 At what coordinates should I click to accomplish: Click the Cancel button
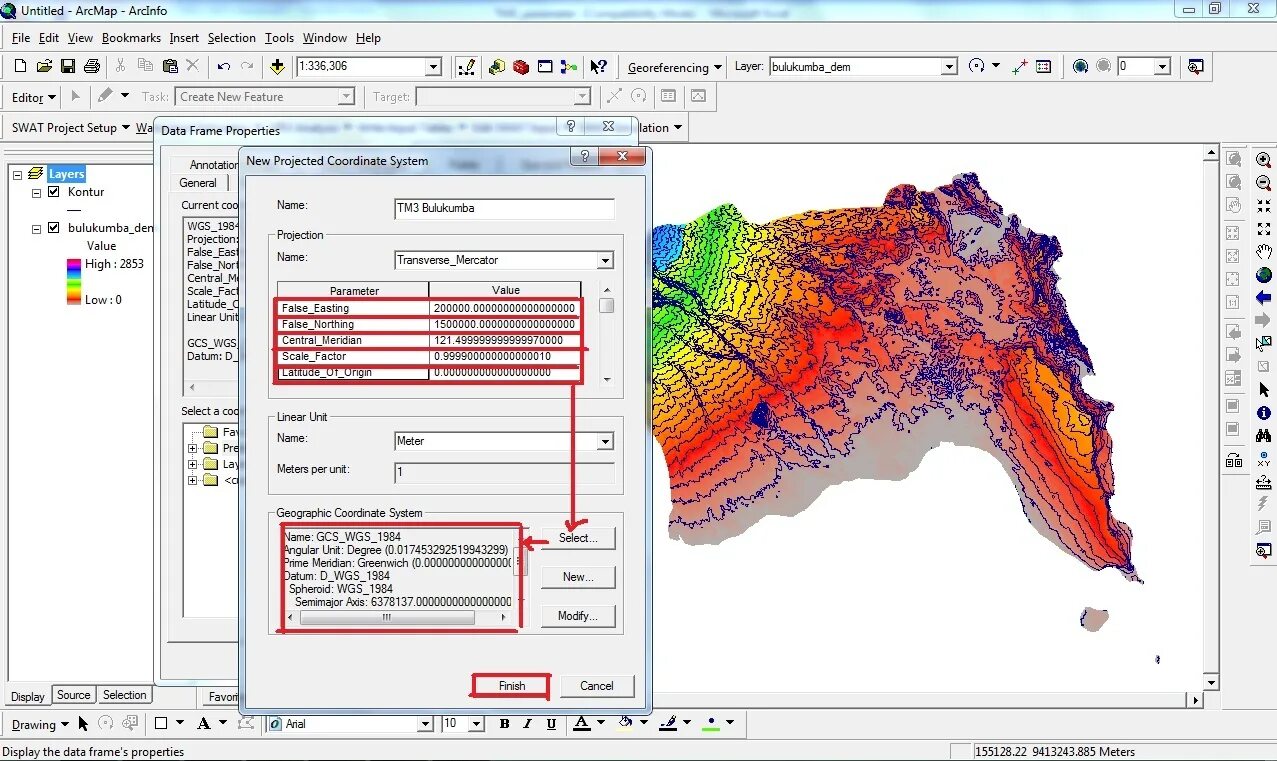tap(597, 686)
